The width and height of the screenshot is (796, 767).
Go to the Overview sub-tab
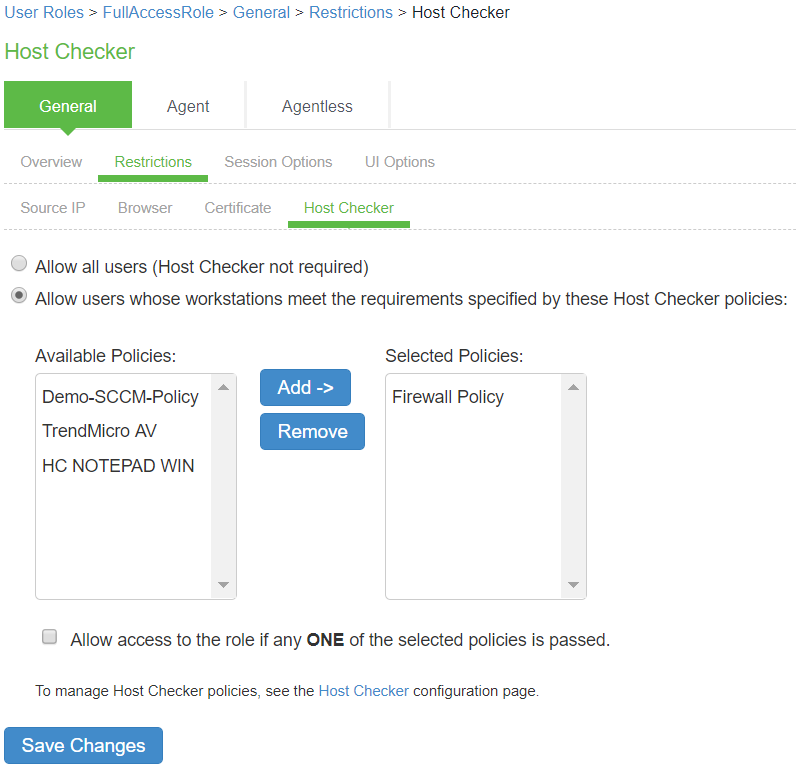pyautogui.click(x=51, y=162)
